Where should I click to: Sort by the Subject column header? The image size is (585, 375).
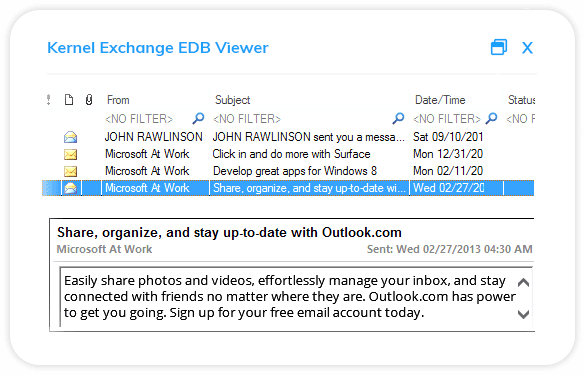232,100
